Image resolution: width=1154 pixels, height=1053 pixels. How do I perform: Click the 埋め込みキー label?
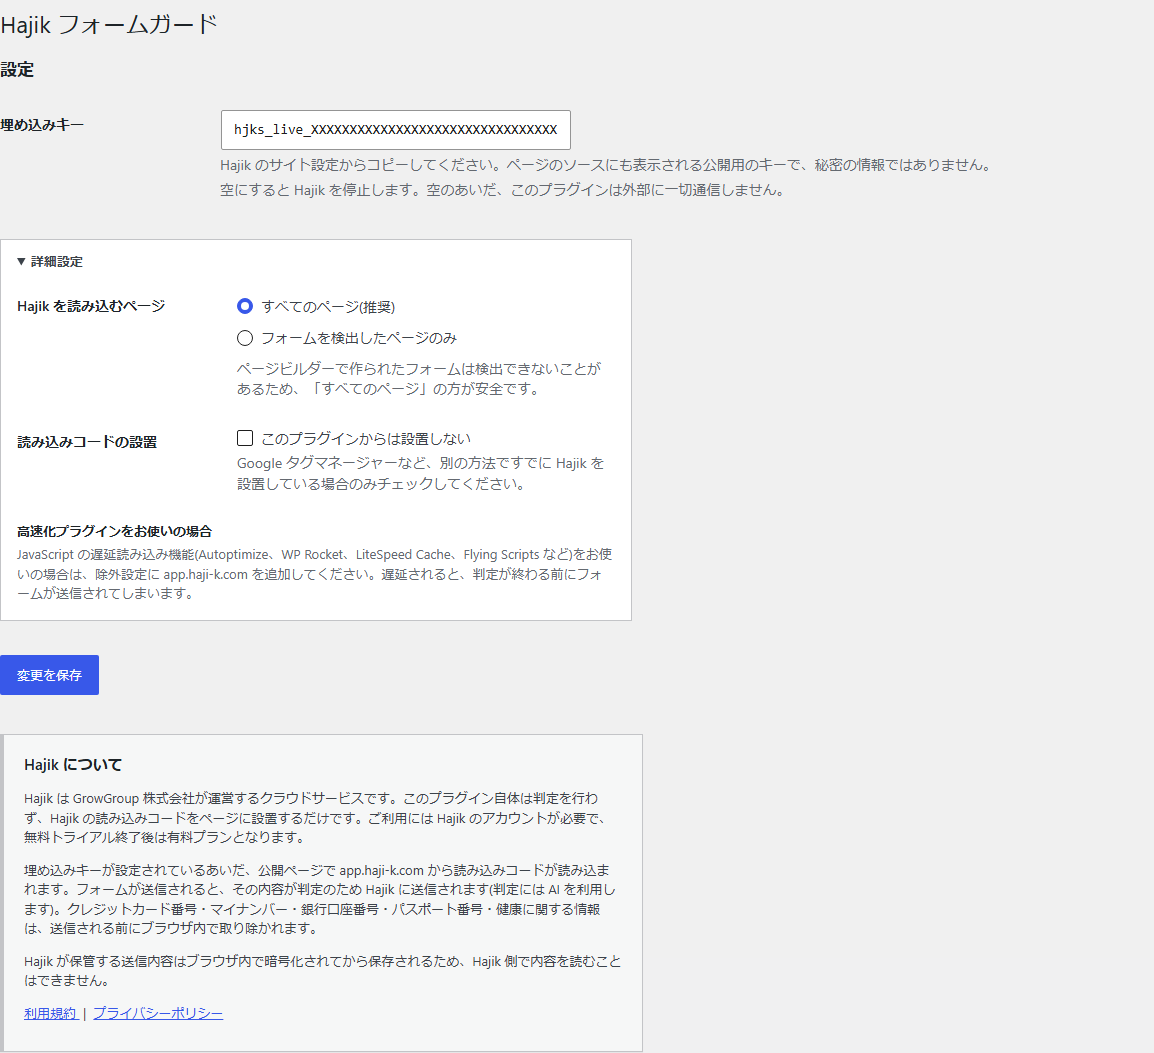42,125
